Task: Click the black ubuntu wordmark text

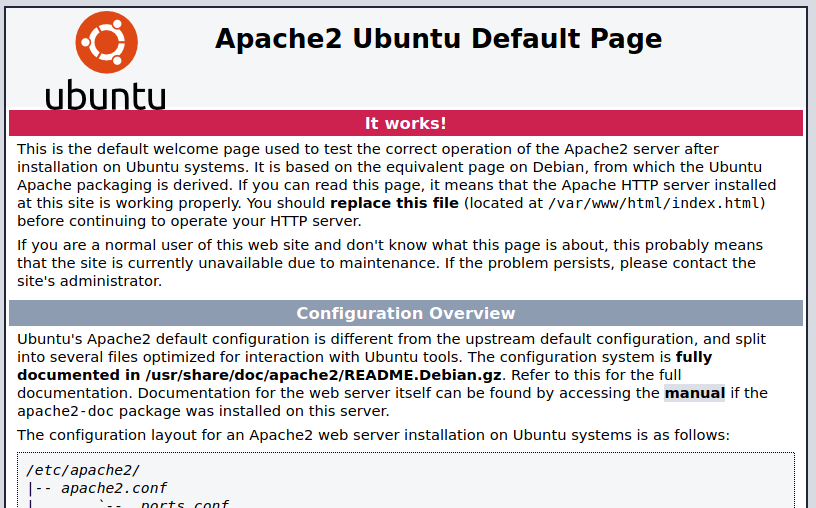Action: [x=105, y=95]
